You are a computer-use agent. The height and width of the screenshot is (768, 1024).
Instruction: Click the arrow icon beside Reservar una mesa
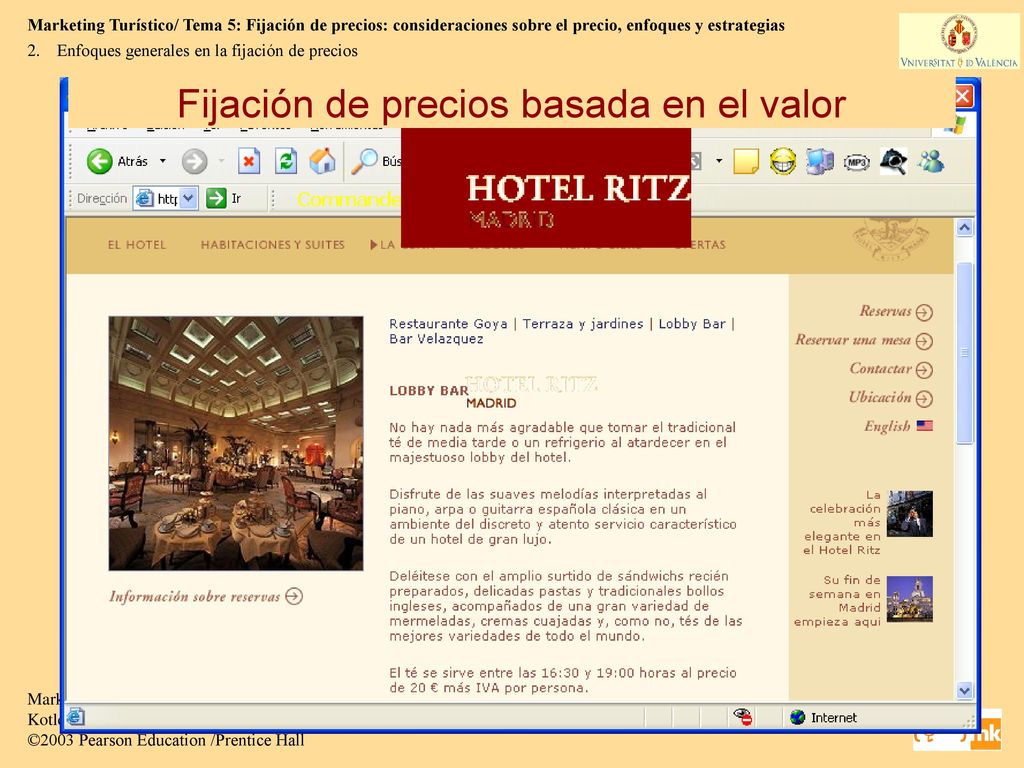[924, 341]
